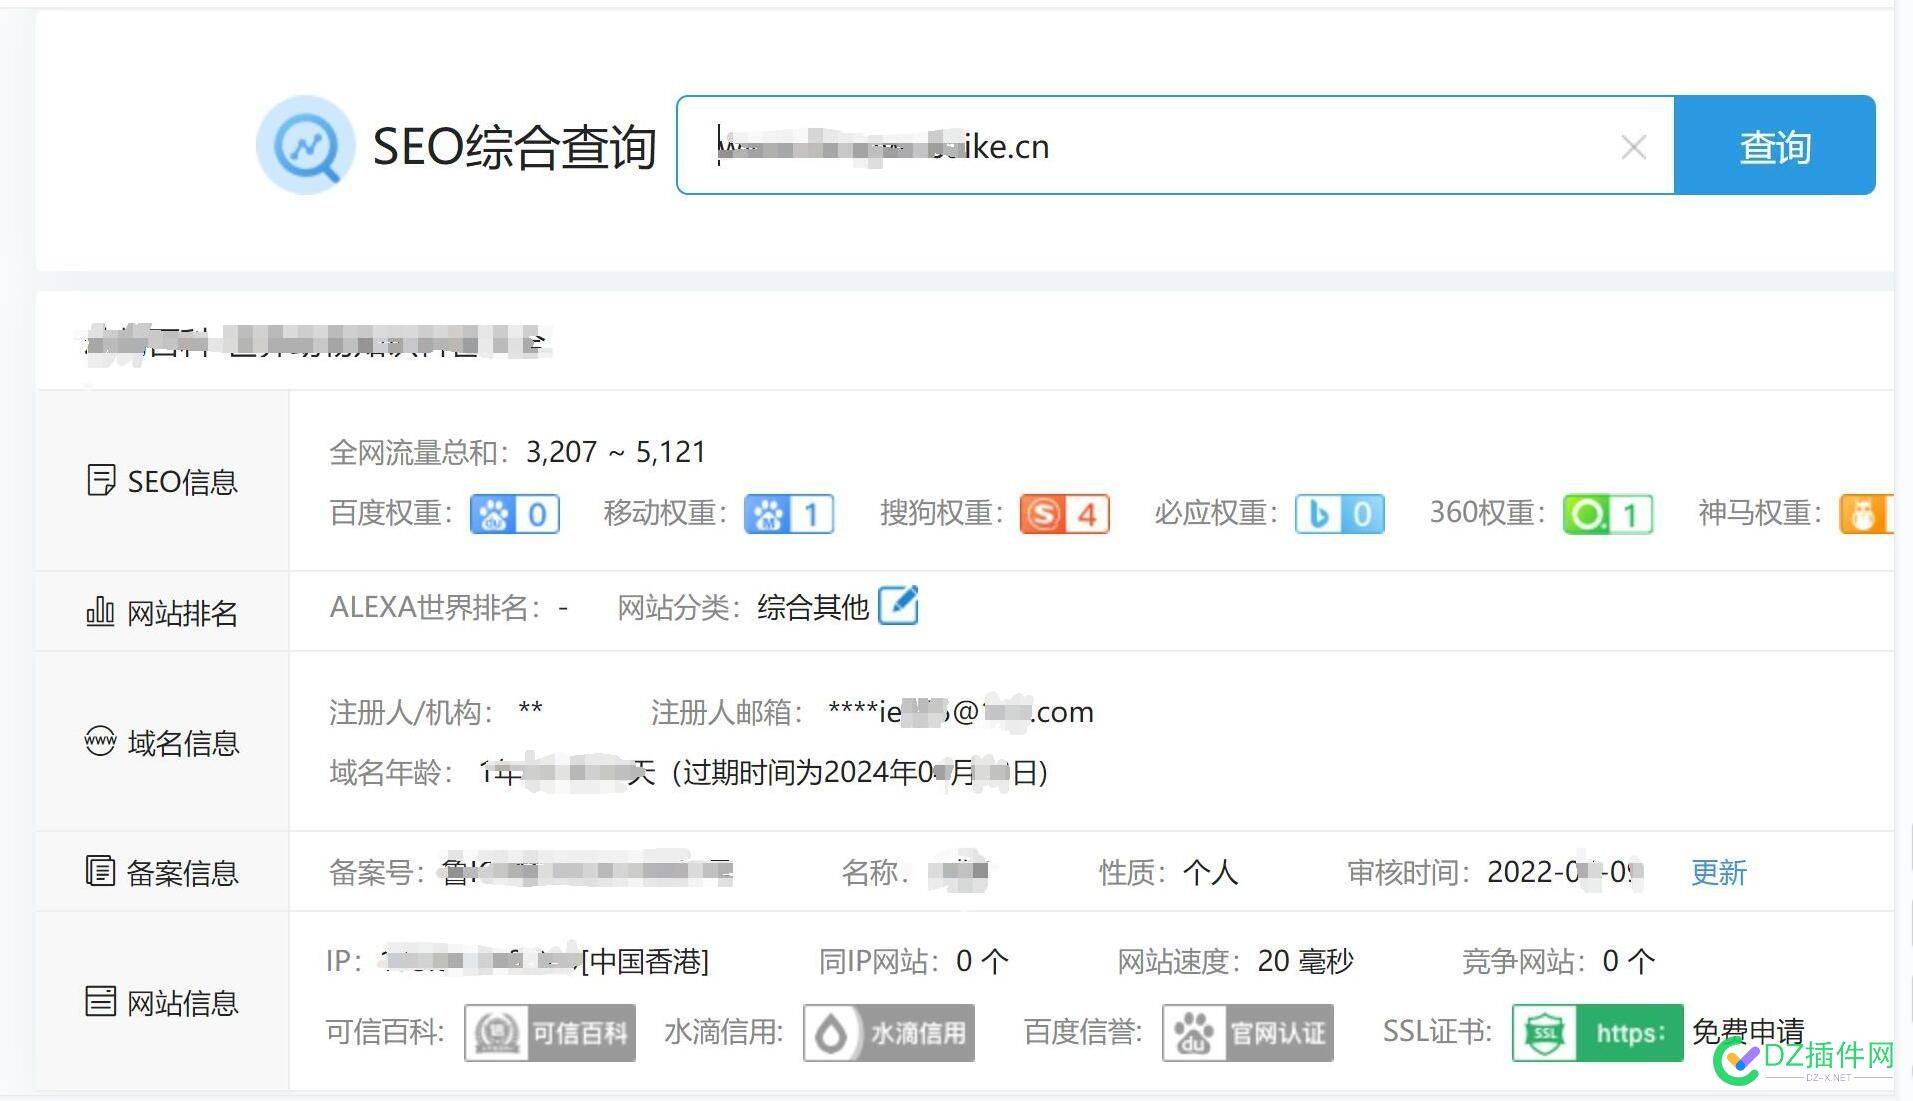
Task: Open the 必应权重 badge
Action: (1340, 514)
